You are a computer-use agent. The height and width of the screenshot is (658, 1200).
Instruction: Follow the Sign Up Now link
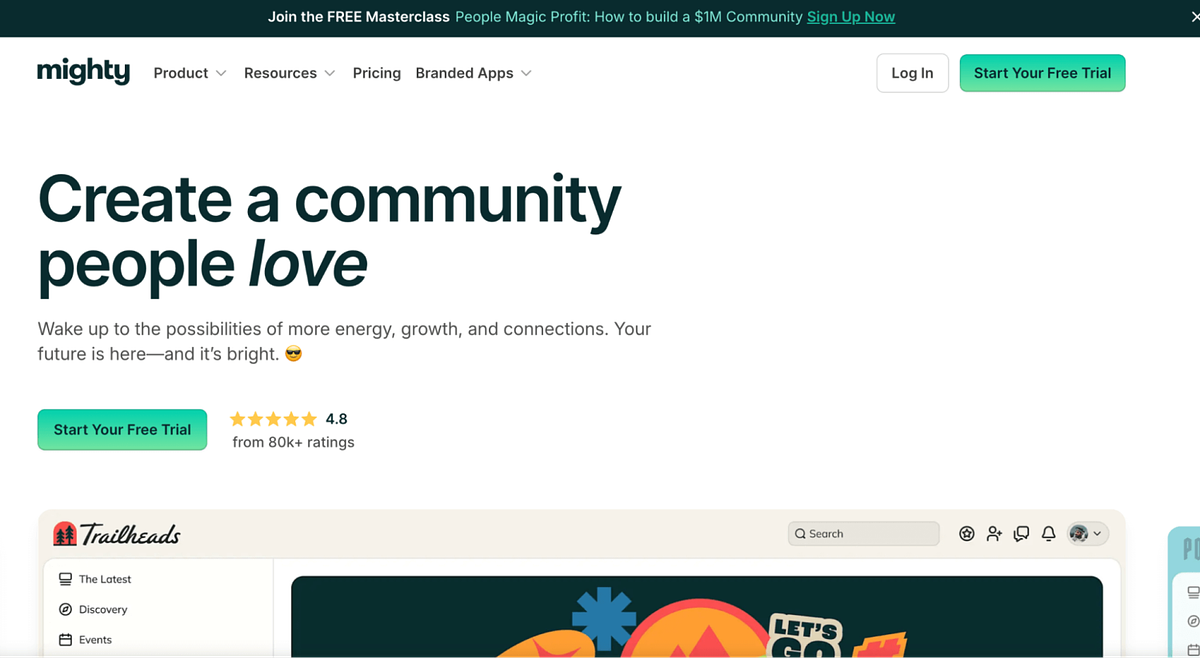pos(850,17)
